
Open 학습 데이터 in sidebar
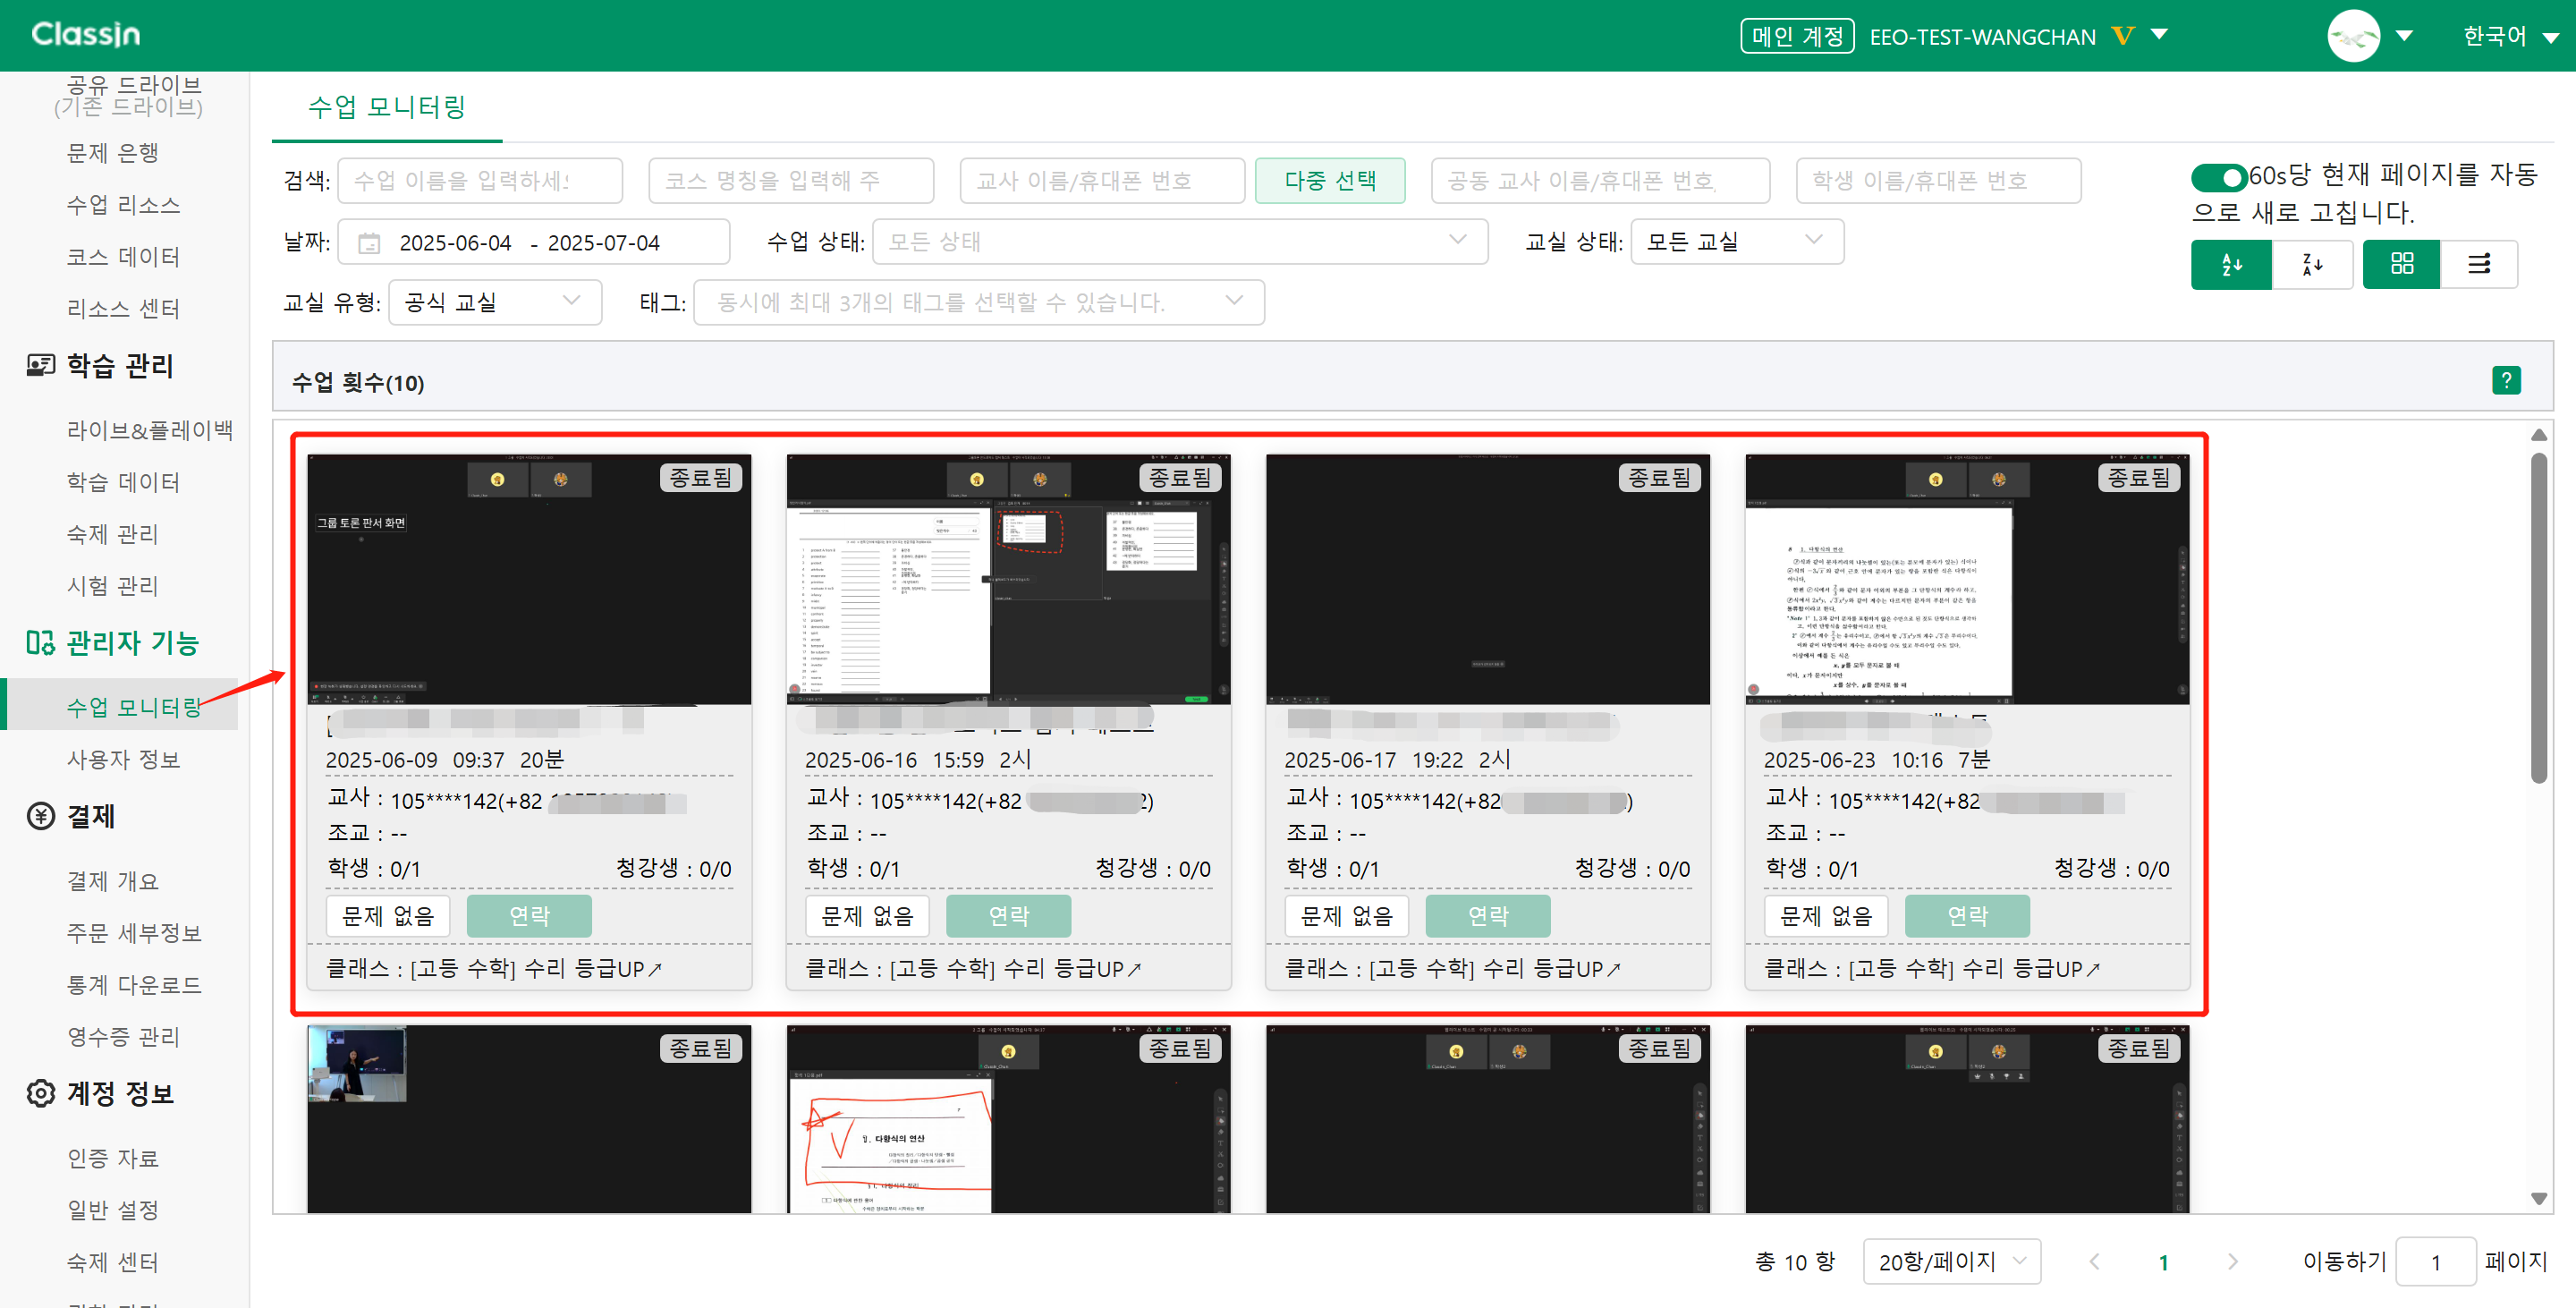coord(123,482)
